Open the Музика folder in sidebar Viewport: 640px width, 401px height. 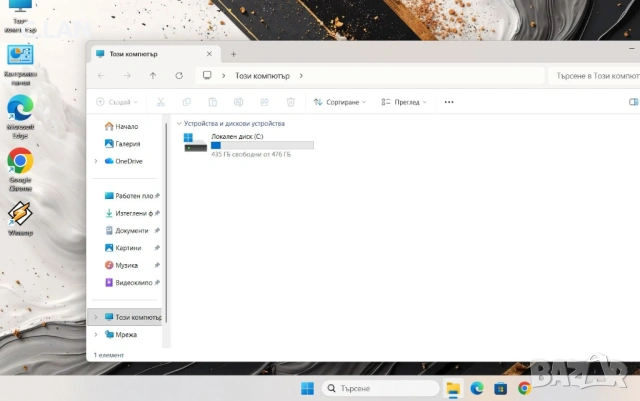pos(126,265)
